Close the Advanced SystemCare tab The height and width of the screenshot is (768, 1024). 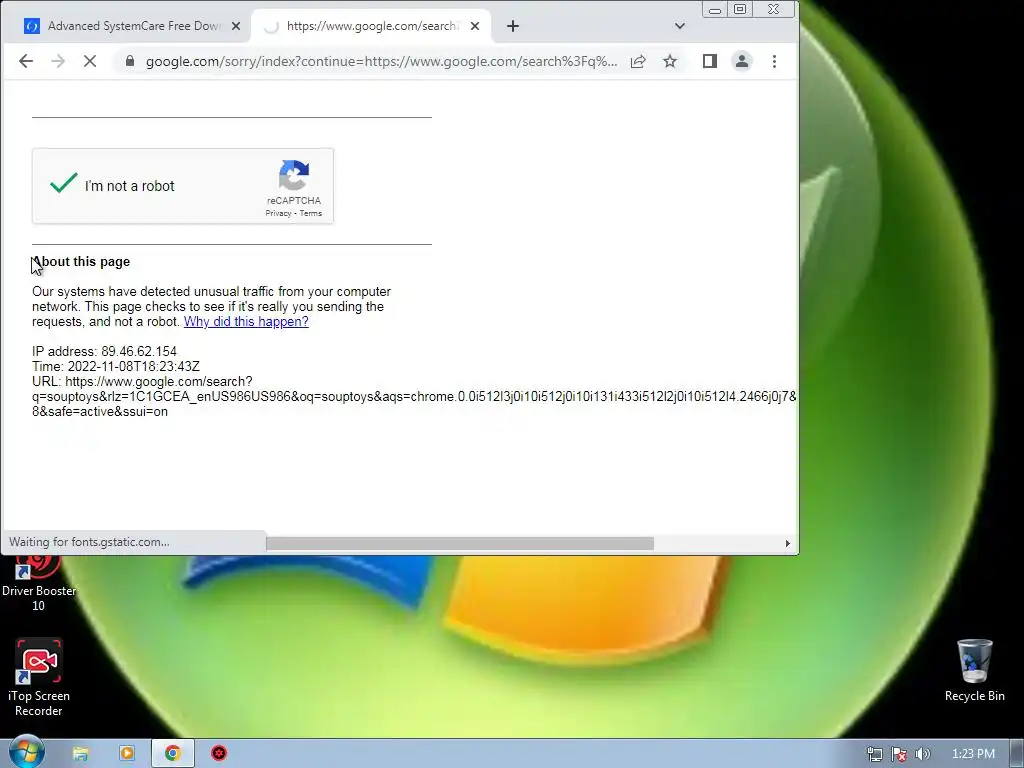pyautogui.click(x=236, y=26)
